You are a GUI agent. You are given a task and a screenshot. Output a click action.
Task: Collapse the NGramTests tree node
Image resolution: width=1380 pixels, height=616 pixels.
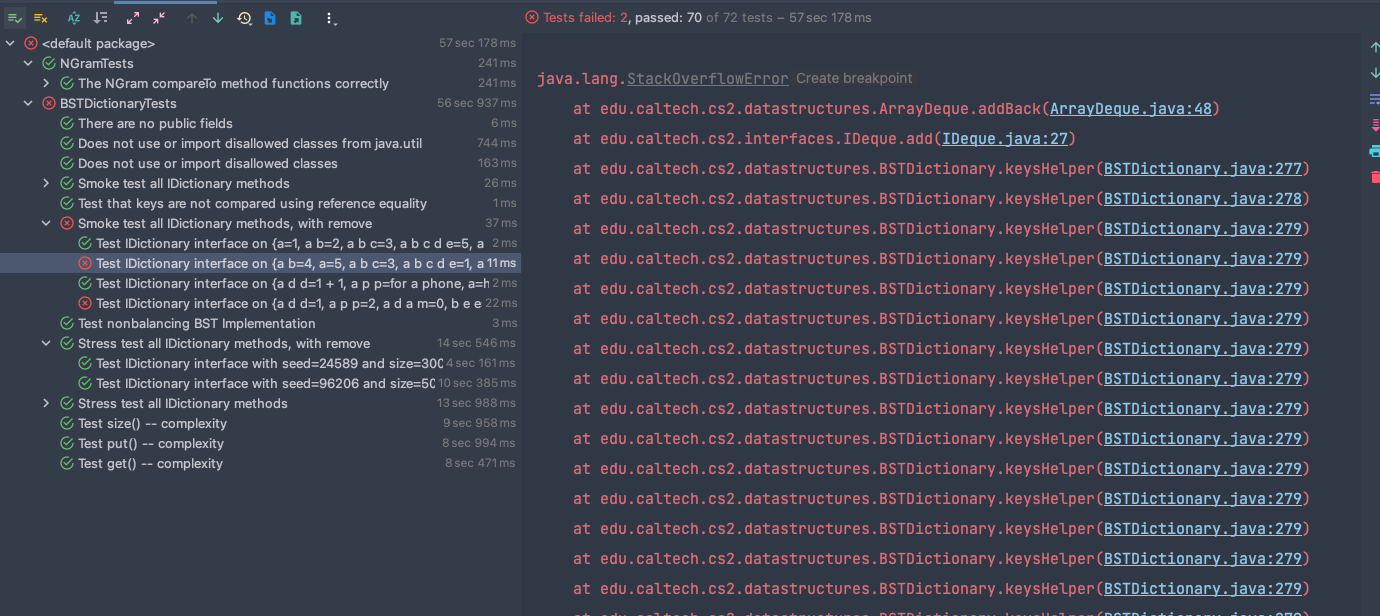pos(28,63)
